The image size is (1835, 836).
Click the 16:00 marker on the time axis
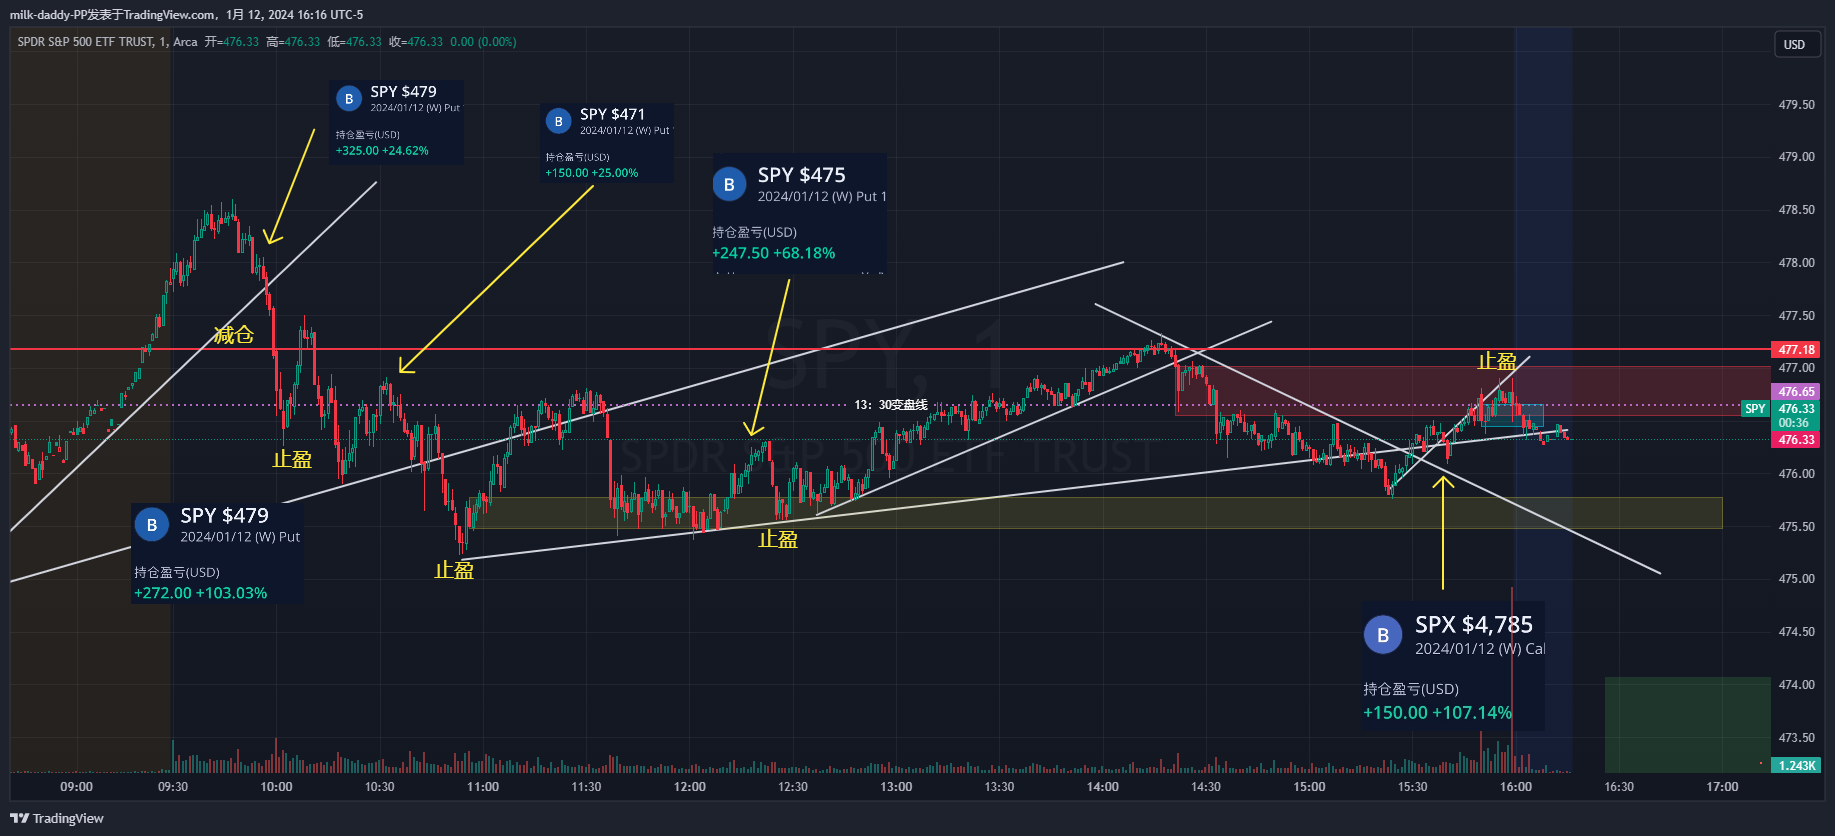click(1515, 787)
